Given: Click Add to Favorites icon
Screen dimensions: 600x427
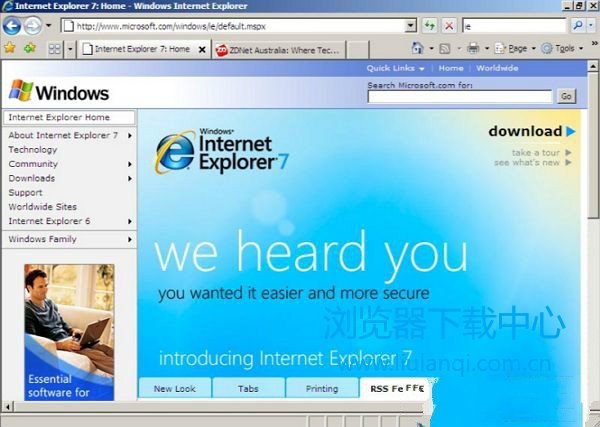Looking at the screenshot, I should tap(29, 48).
